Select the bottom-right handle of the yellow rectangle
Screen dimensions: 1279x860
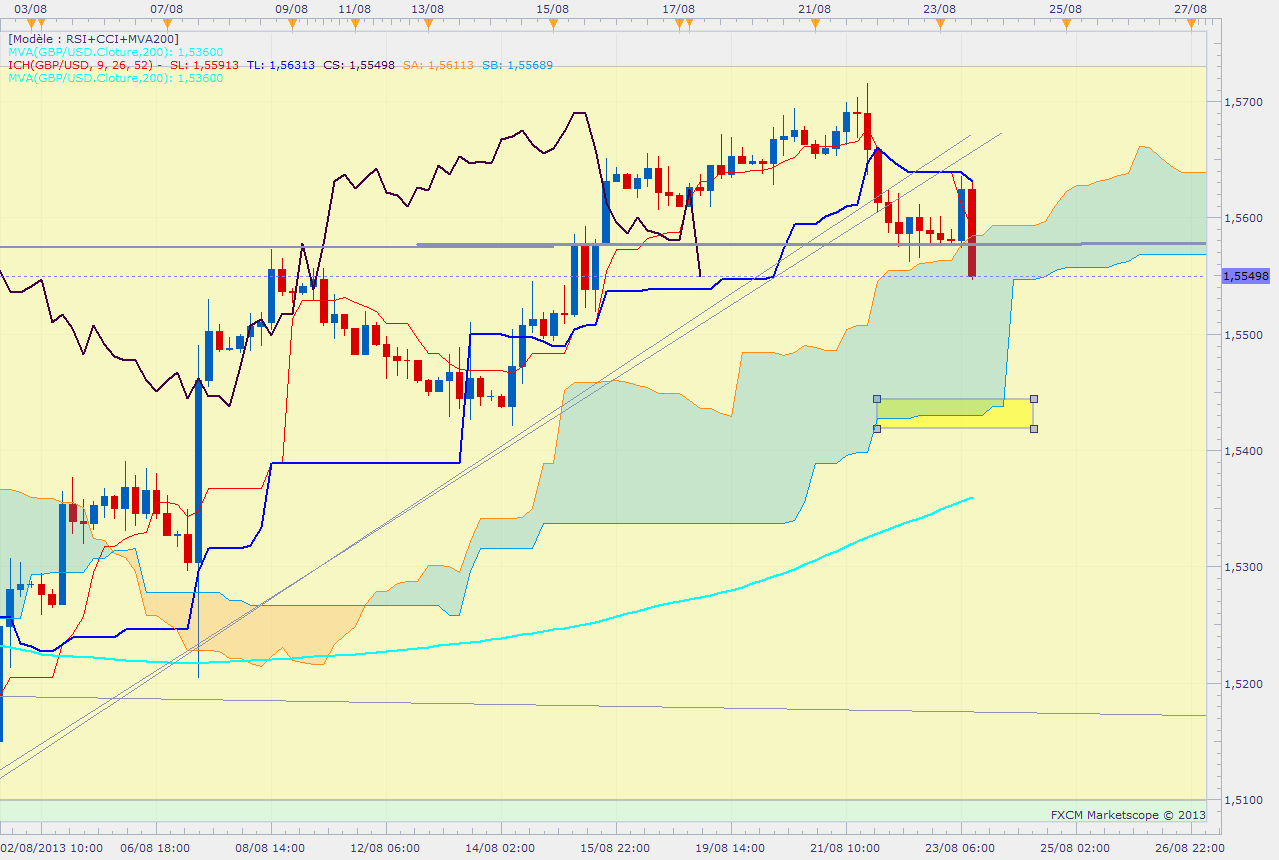point(1033,428)
